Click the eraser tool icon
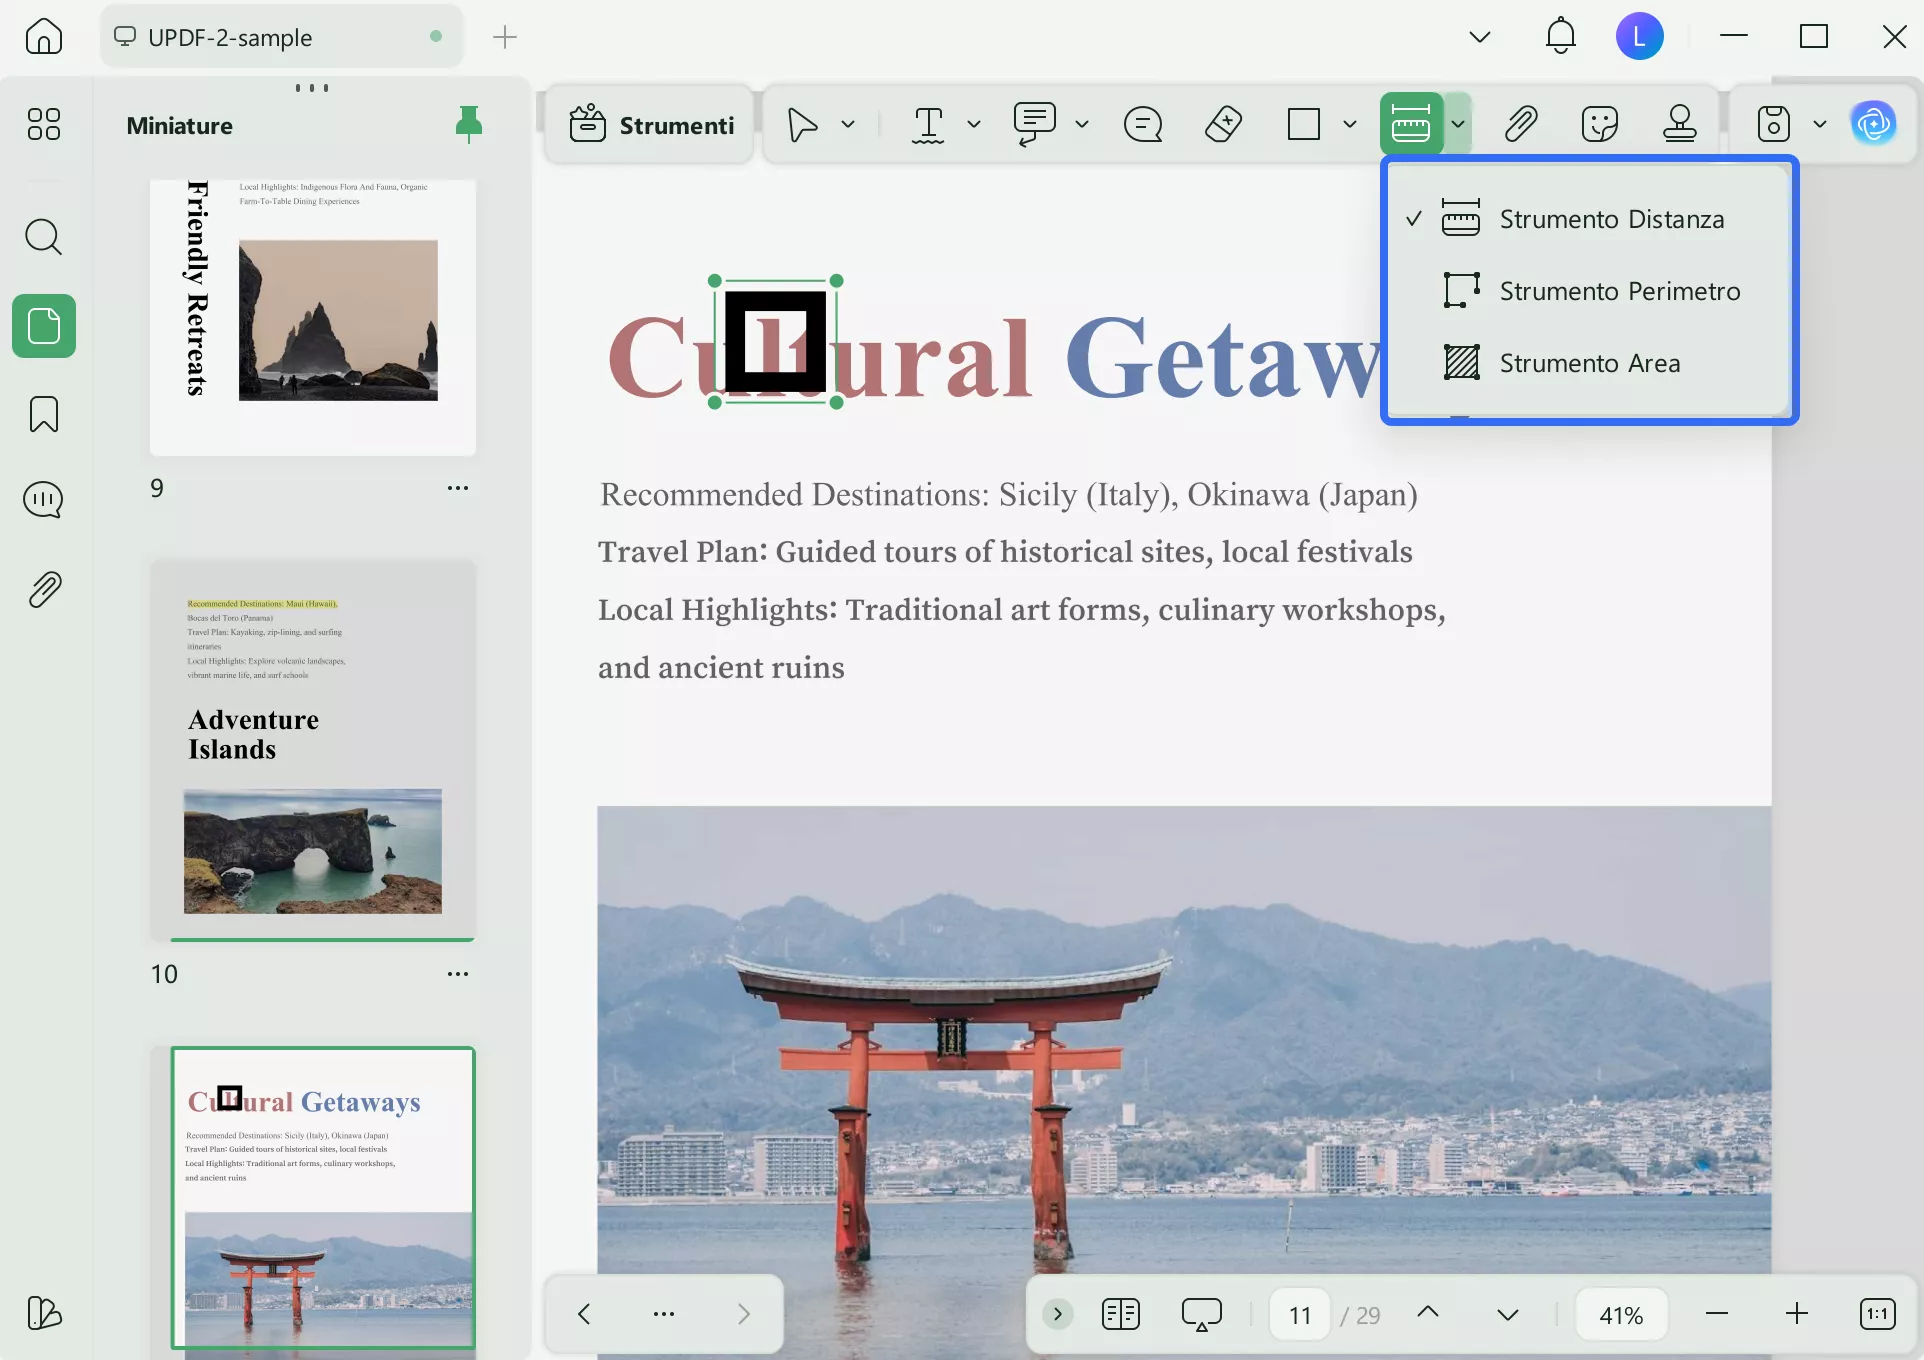 click(x=1223, y=125)
